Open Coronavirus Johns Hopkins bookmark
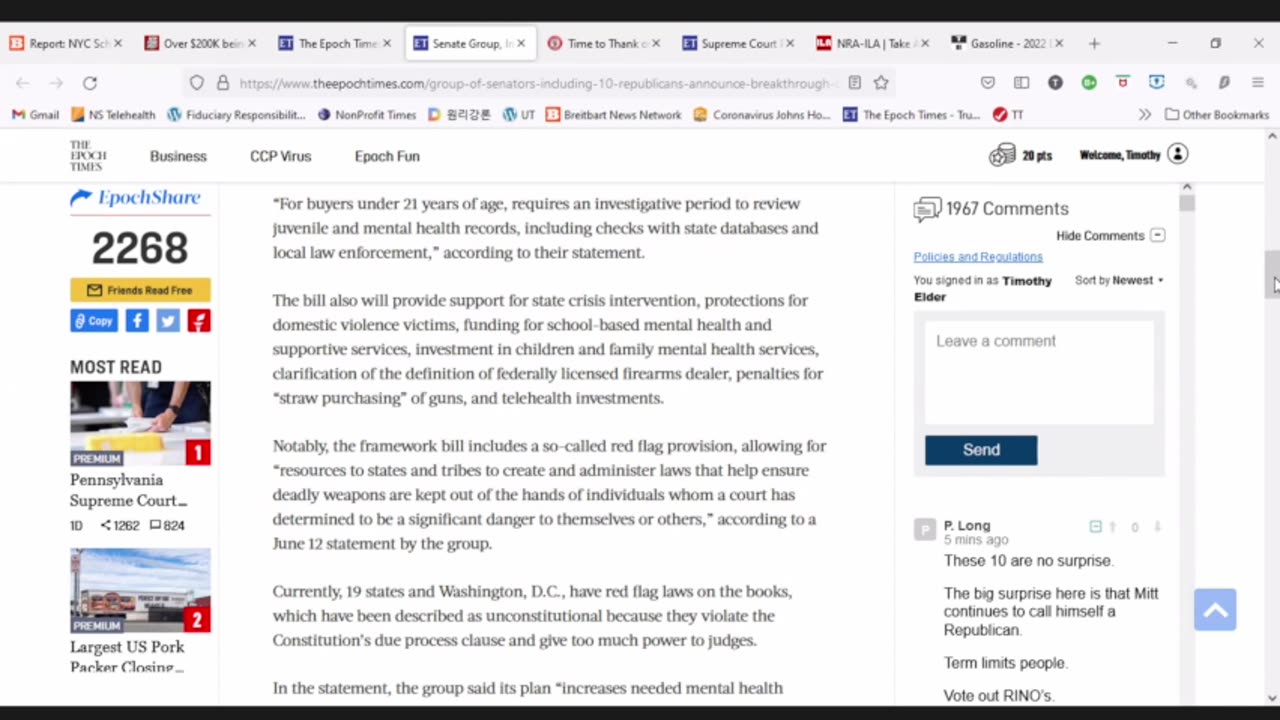1280x720 pixels. coord(762,115)
